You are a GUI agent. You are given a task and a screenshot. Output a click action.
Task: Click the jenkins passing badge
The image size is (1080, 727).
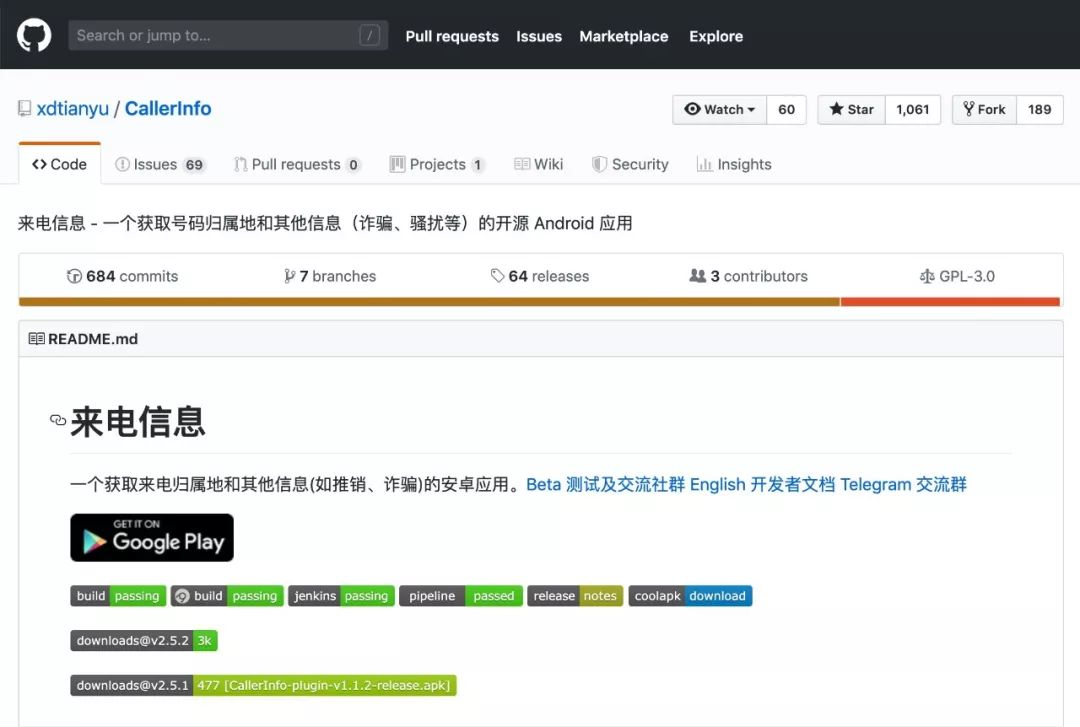341,596
